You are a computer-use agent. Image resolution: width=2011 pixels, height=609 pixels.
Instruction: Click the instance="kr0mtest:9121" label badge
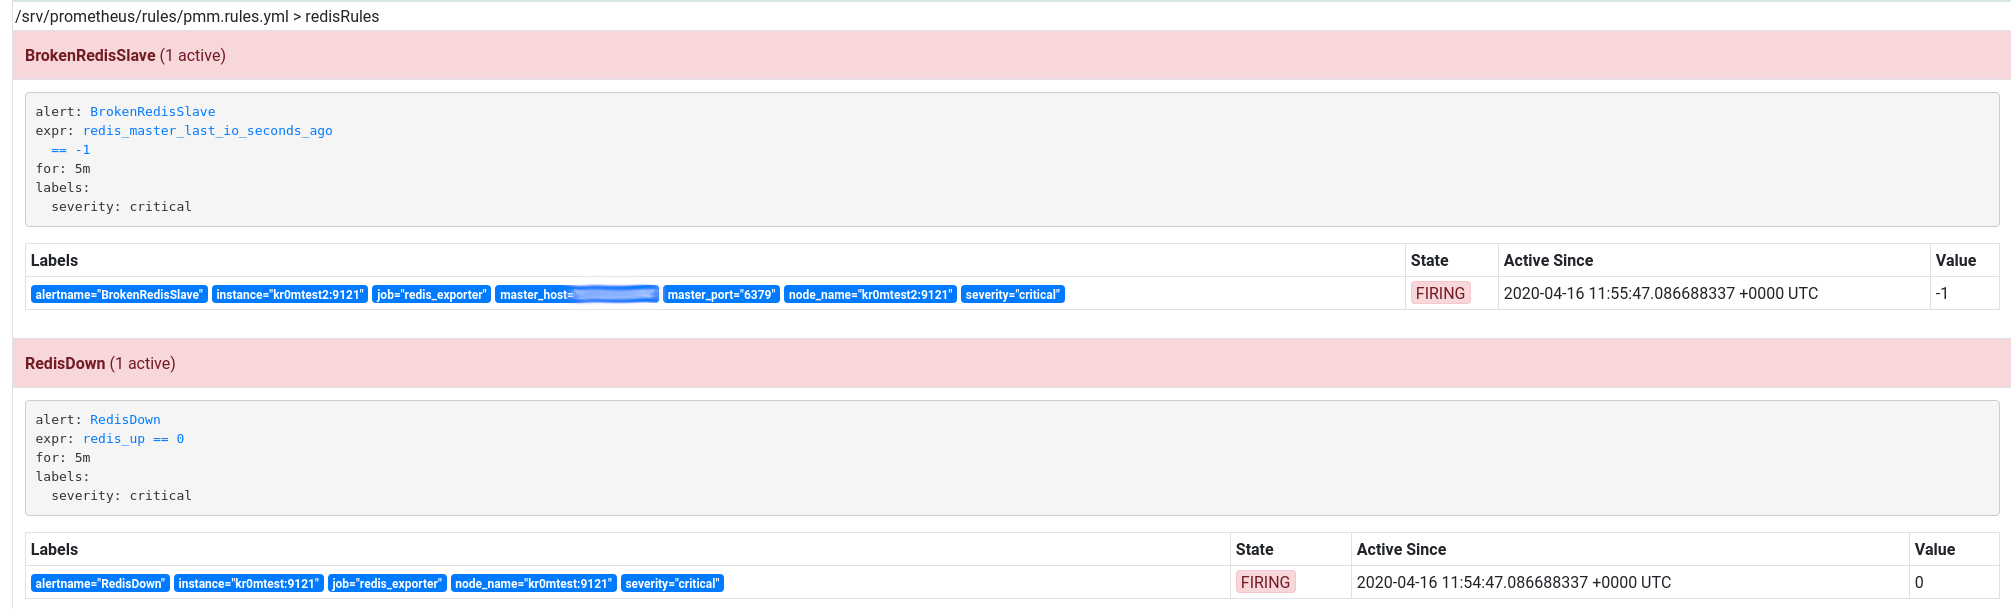pyautogui.click(x=249, y=584)
